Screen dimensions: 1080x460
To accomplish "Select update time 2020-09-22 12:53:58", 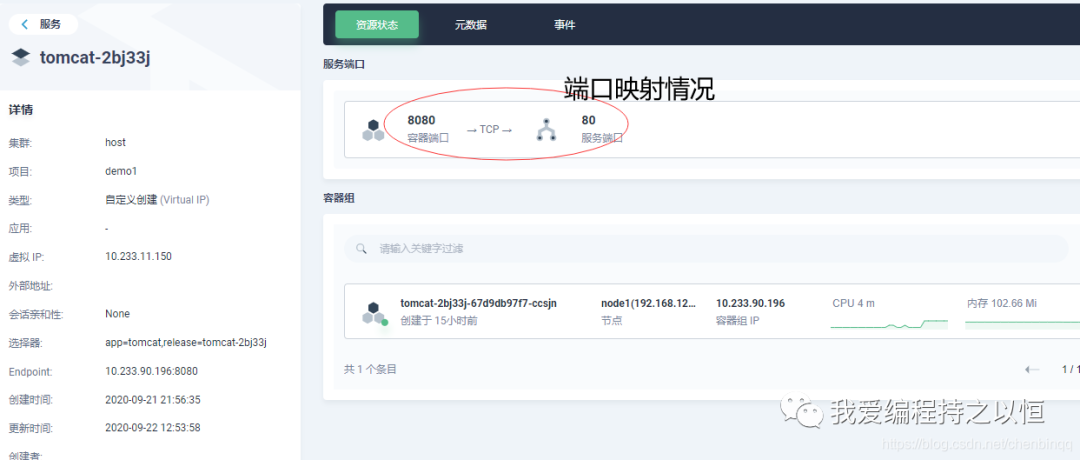I will (x=153, y=428).
